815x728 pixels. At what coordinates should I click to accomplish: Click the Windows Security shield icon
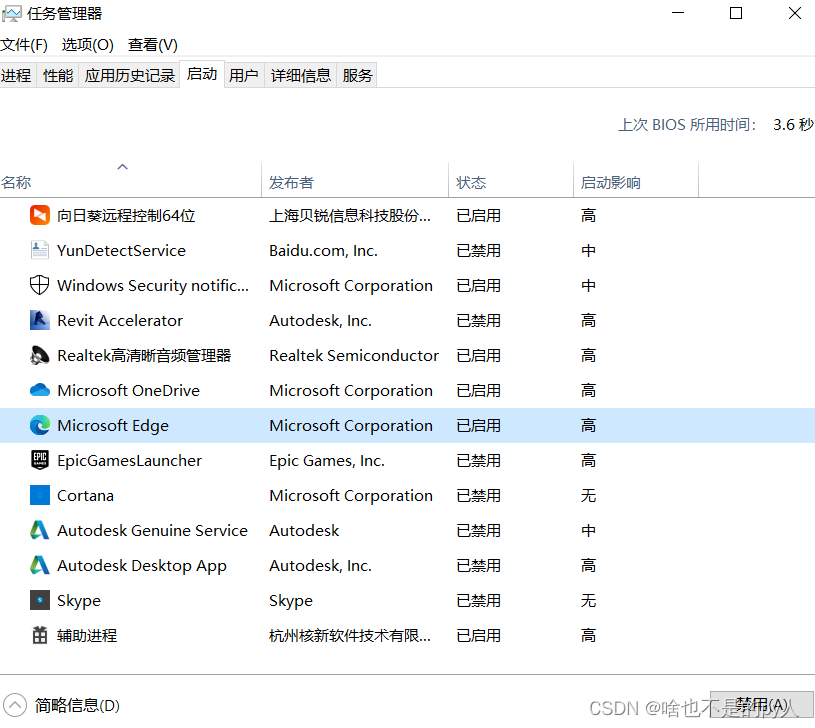40,285
